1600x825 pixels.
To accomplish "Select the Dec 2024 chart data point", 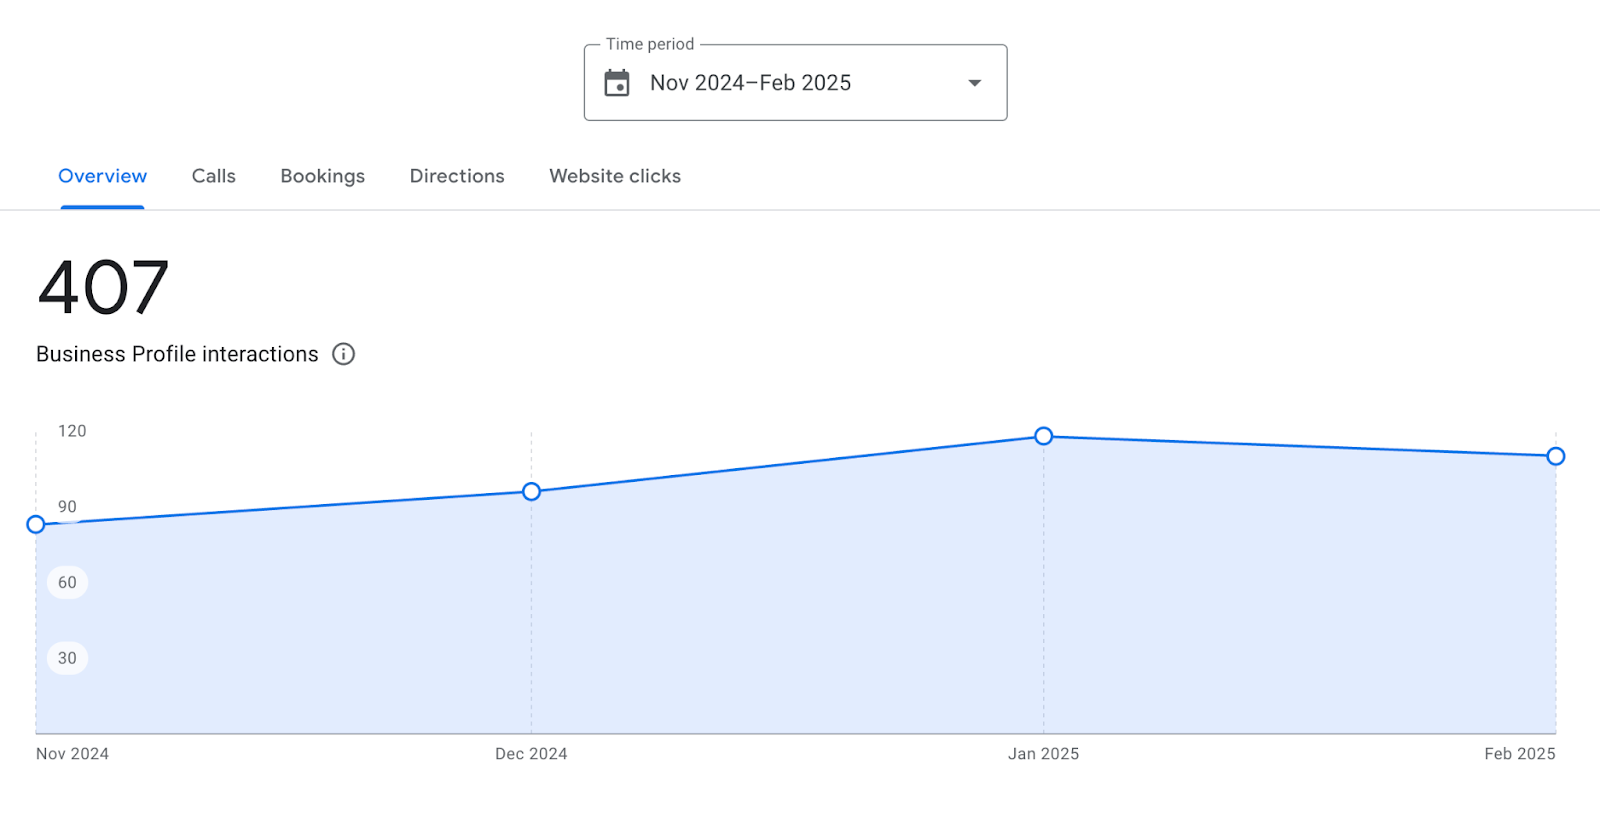I will point(531,491).
